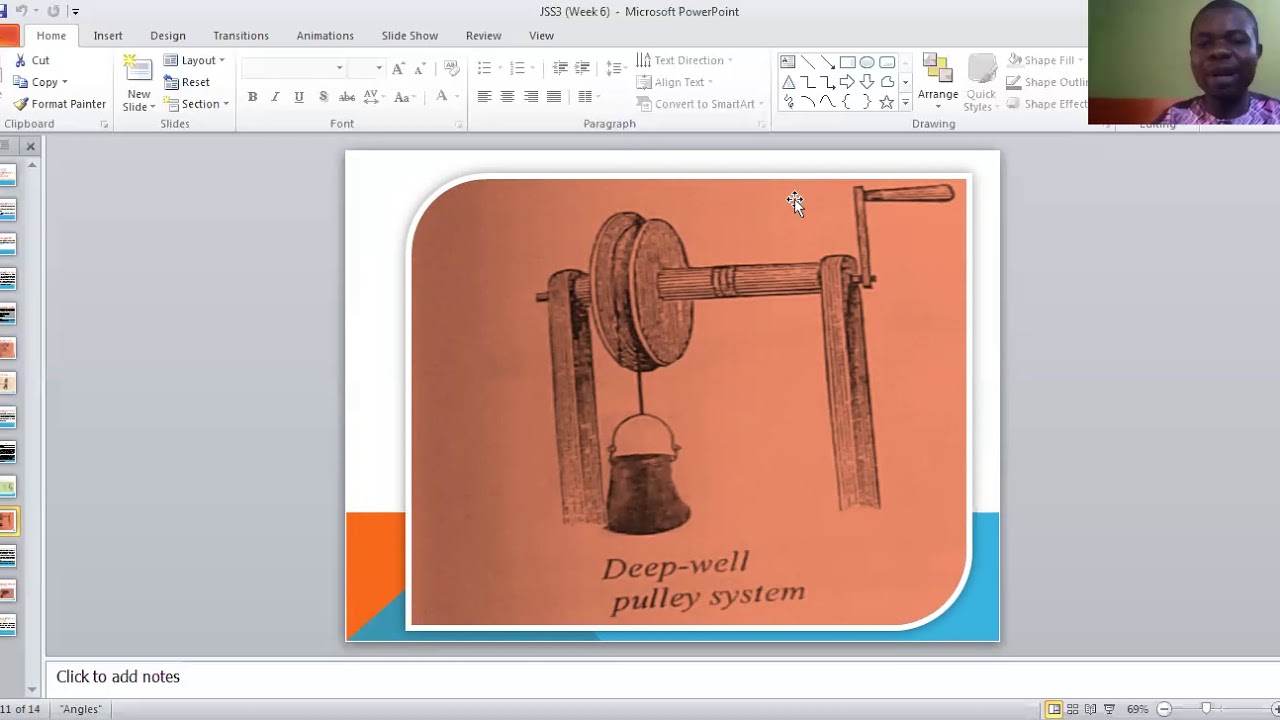Open the Animations ribbon tab

(325, 35)
